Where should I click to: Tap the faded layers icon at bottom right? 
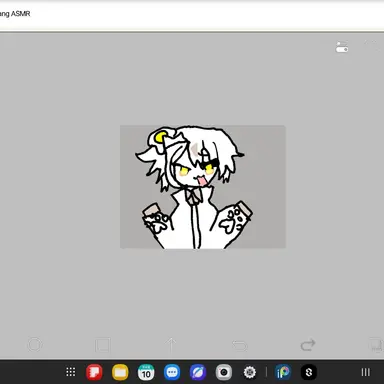point(376,345)
